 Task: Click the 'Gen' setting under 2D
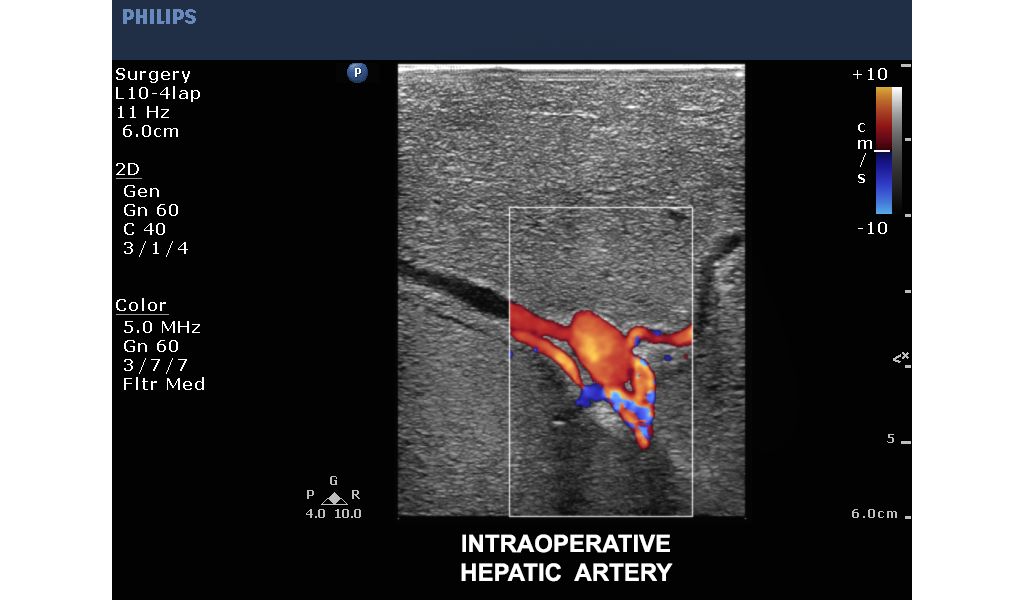point(141,191)
